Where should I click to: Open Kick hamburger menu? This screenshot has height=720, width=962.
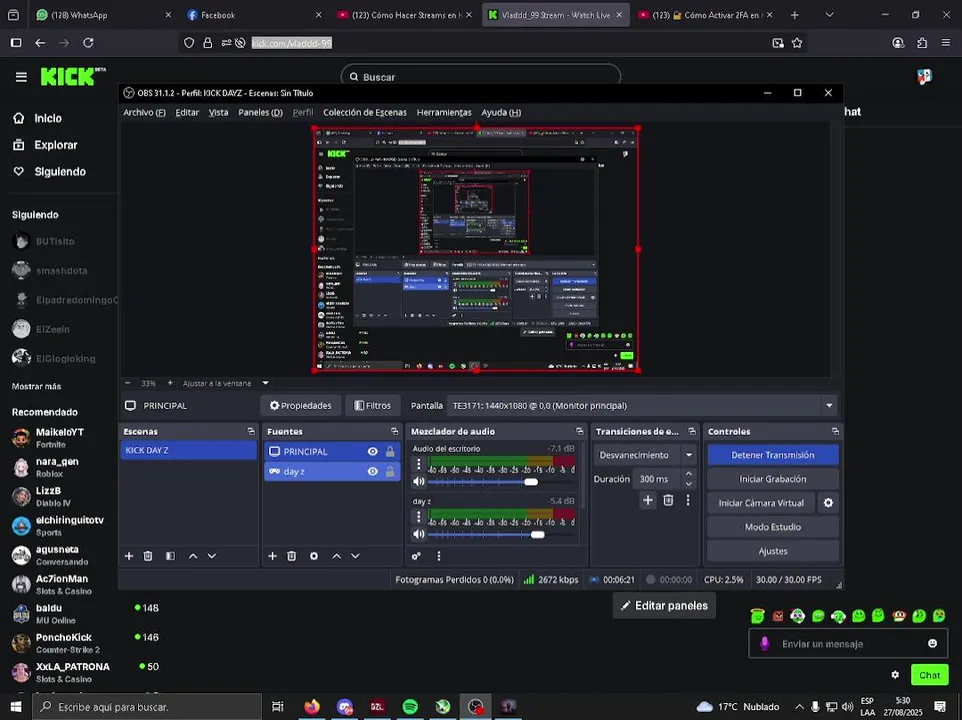21,77
